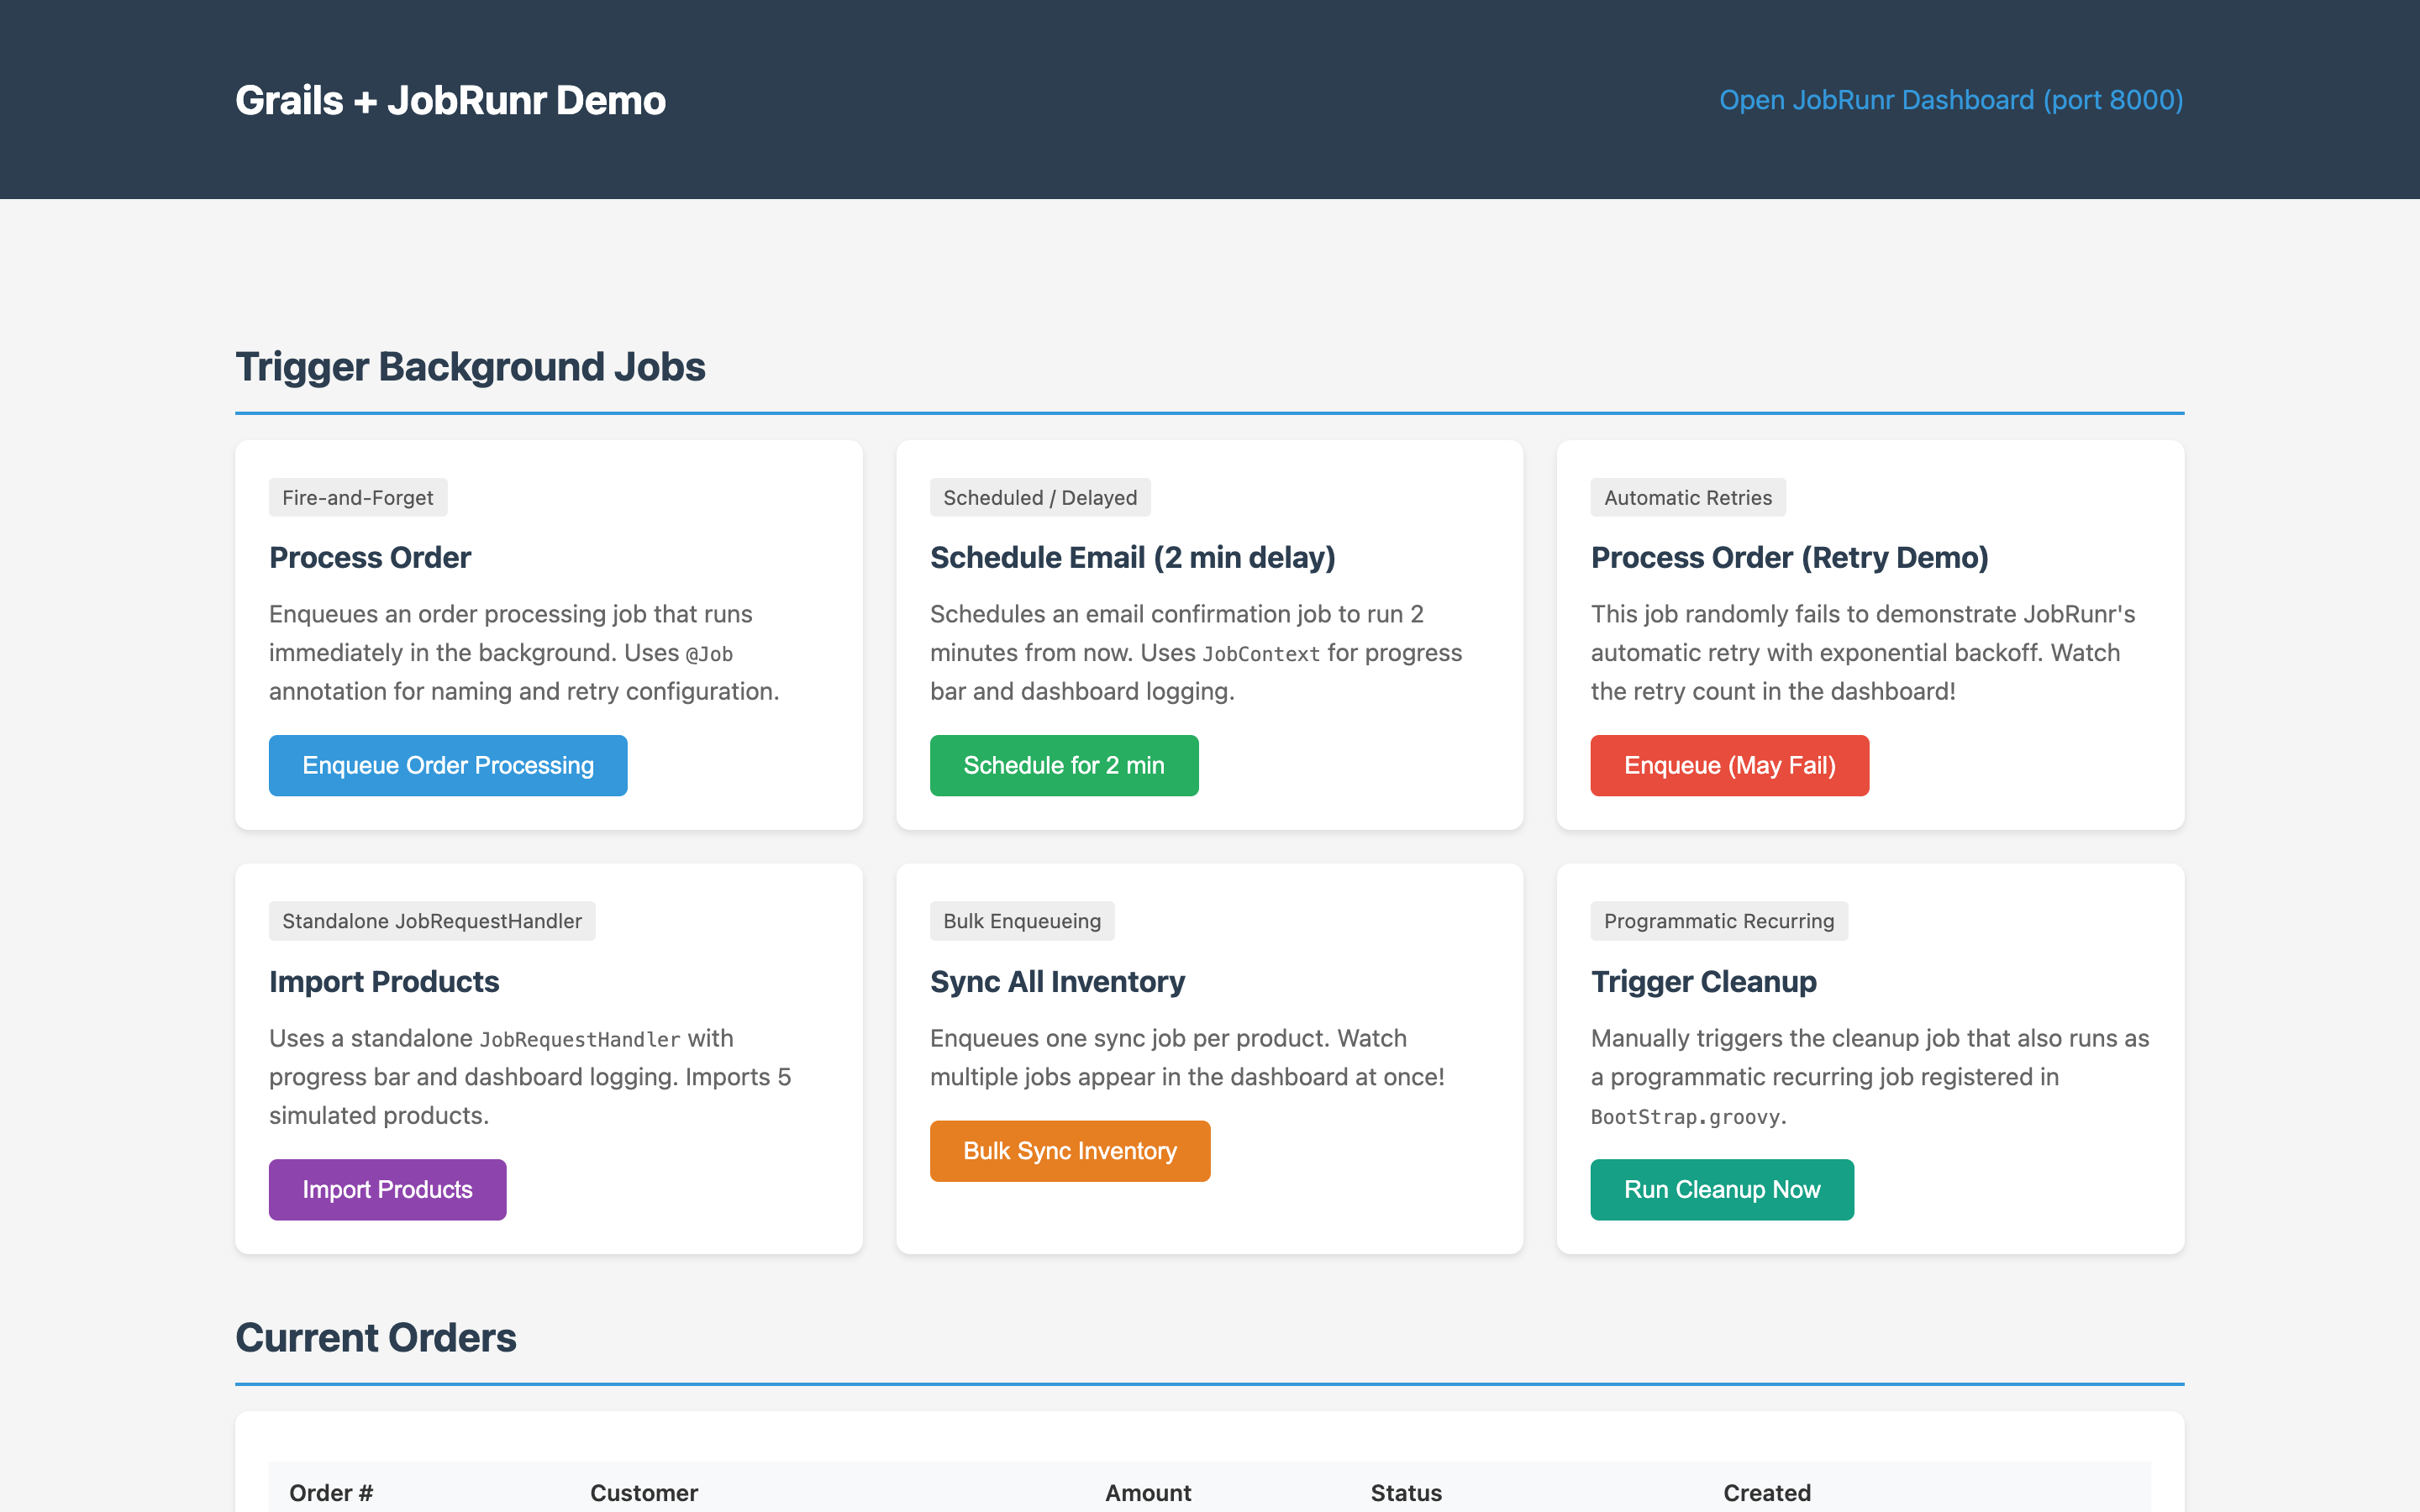Click the Amount column header
The width and height of the screenshot is (2420, 1512).
(1148, 1493)
